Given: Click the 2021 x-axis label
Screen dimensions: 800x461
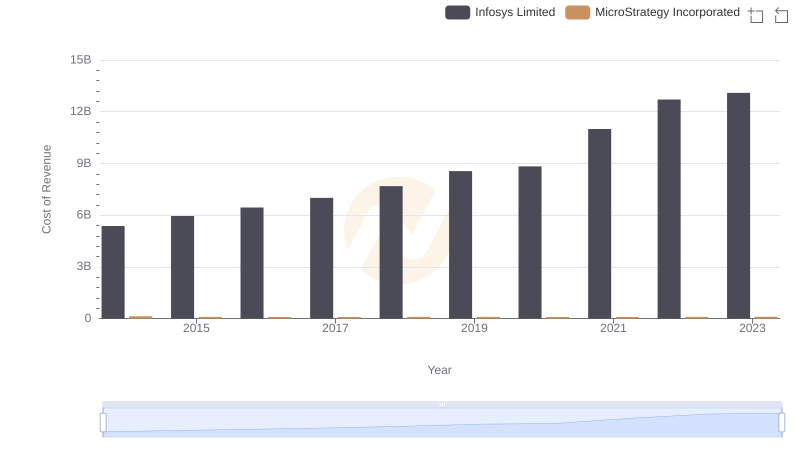Looking at the screenshot, I should click(613, 328).
